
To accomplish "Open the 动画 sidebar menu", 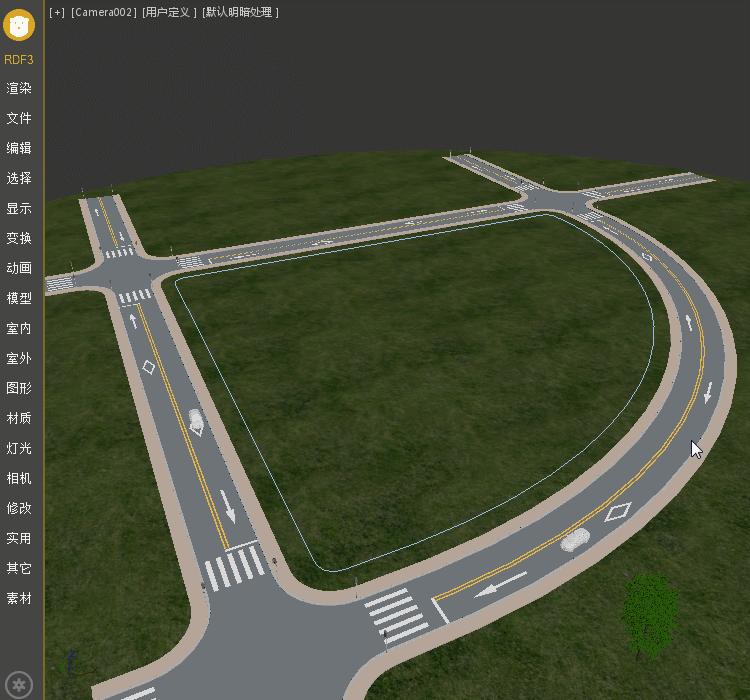I will [x=19, y=268].
